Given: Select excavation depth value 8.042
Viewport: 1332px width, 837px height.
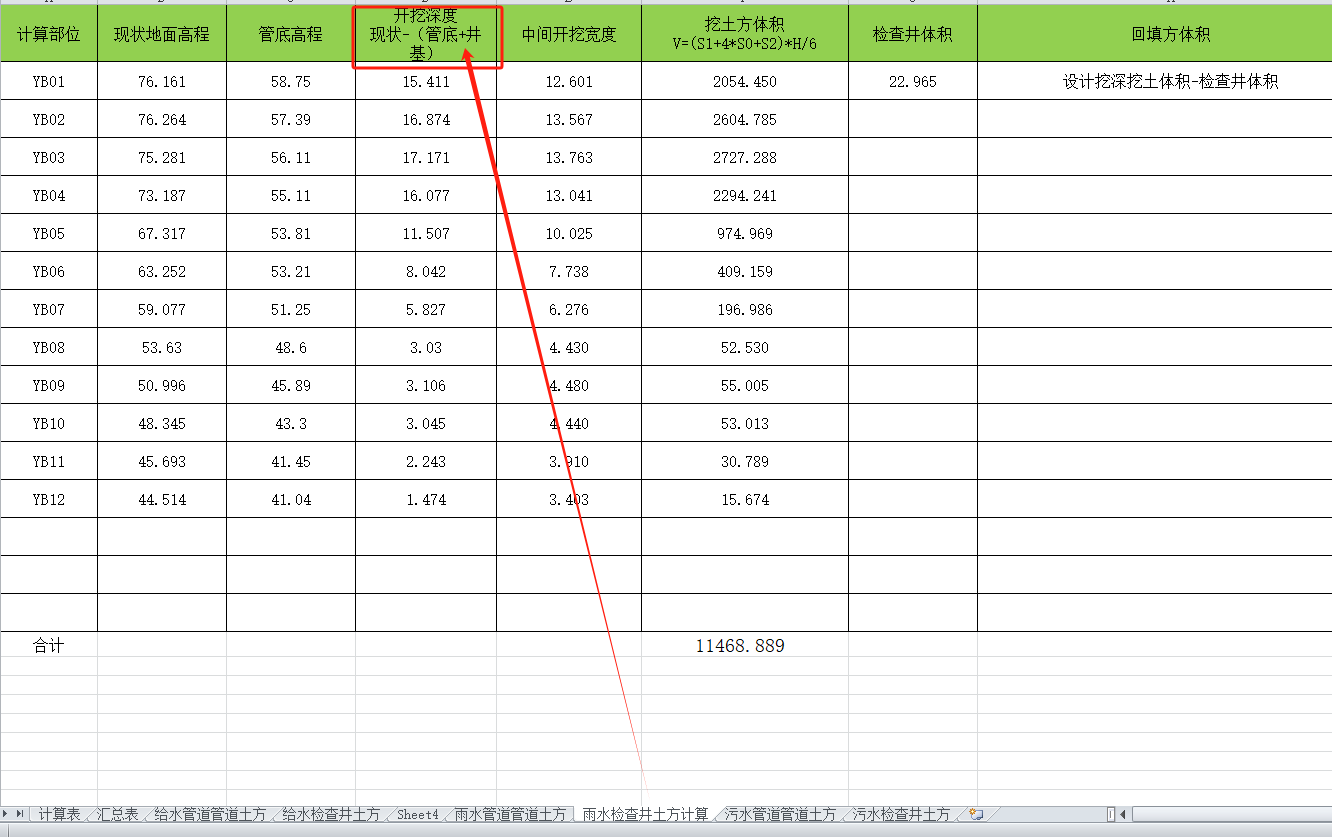Looking at the screenshot, I should 426,271.
